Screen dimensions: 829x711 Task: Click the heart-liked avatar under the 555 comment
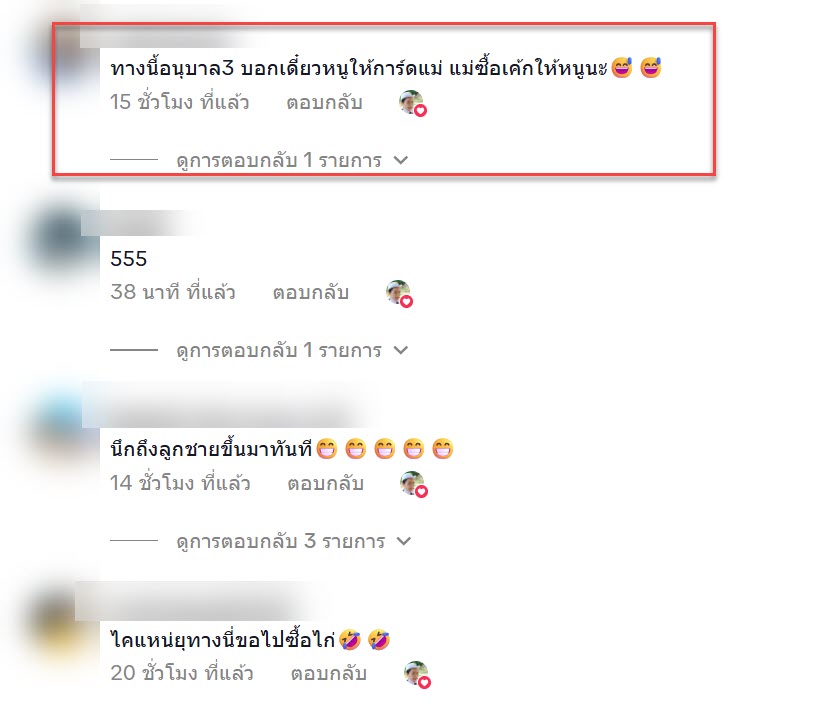click(399, 293)
